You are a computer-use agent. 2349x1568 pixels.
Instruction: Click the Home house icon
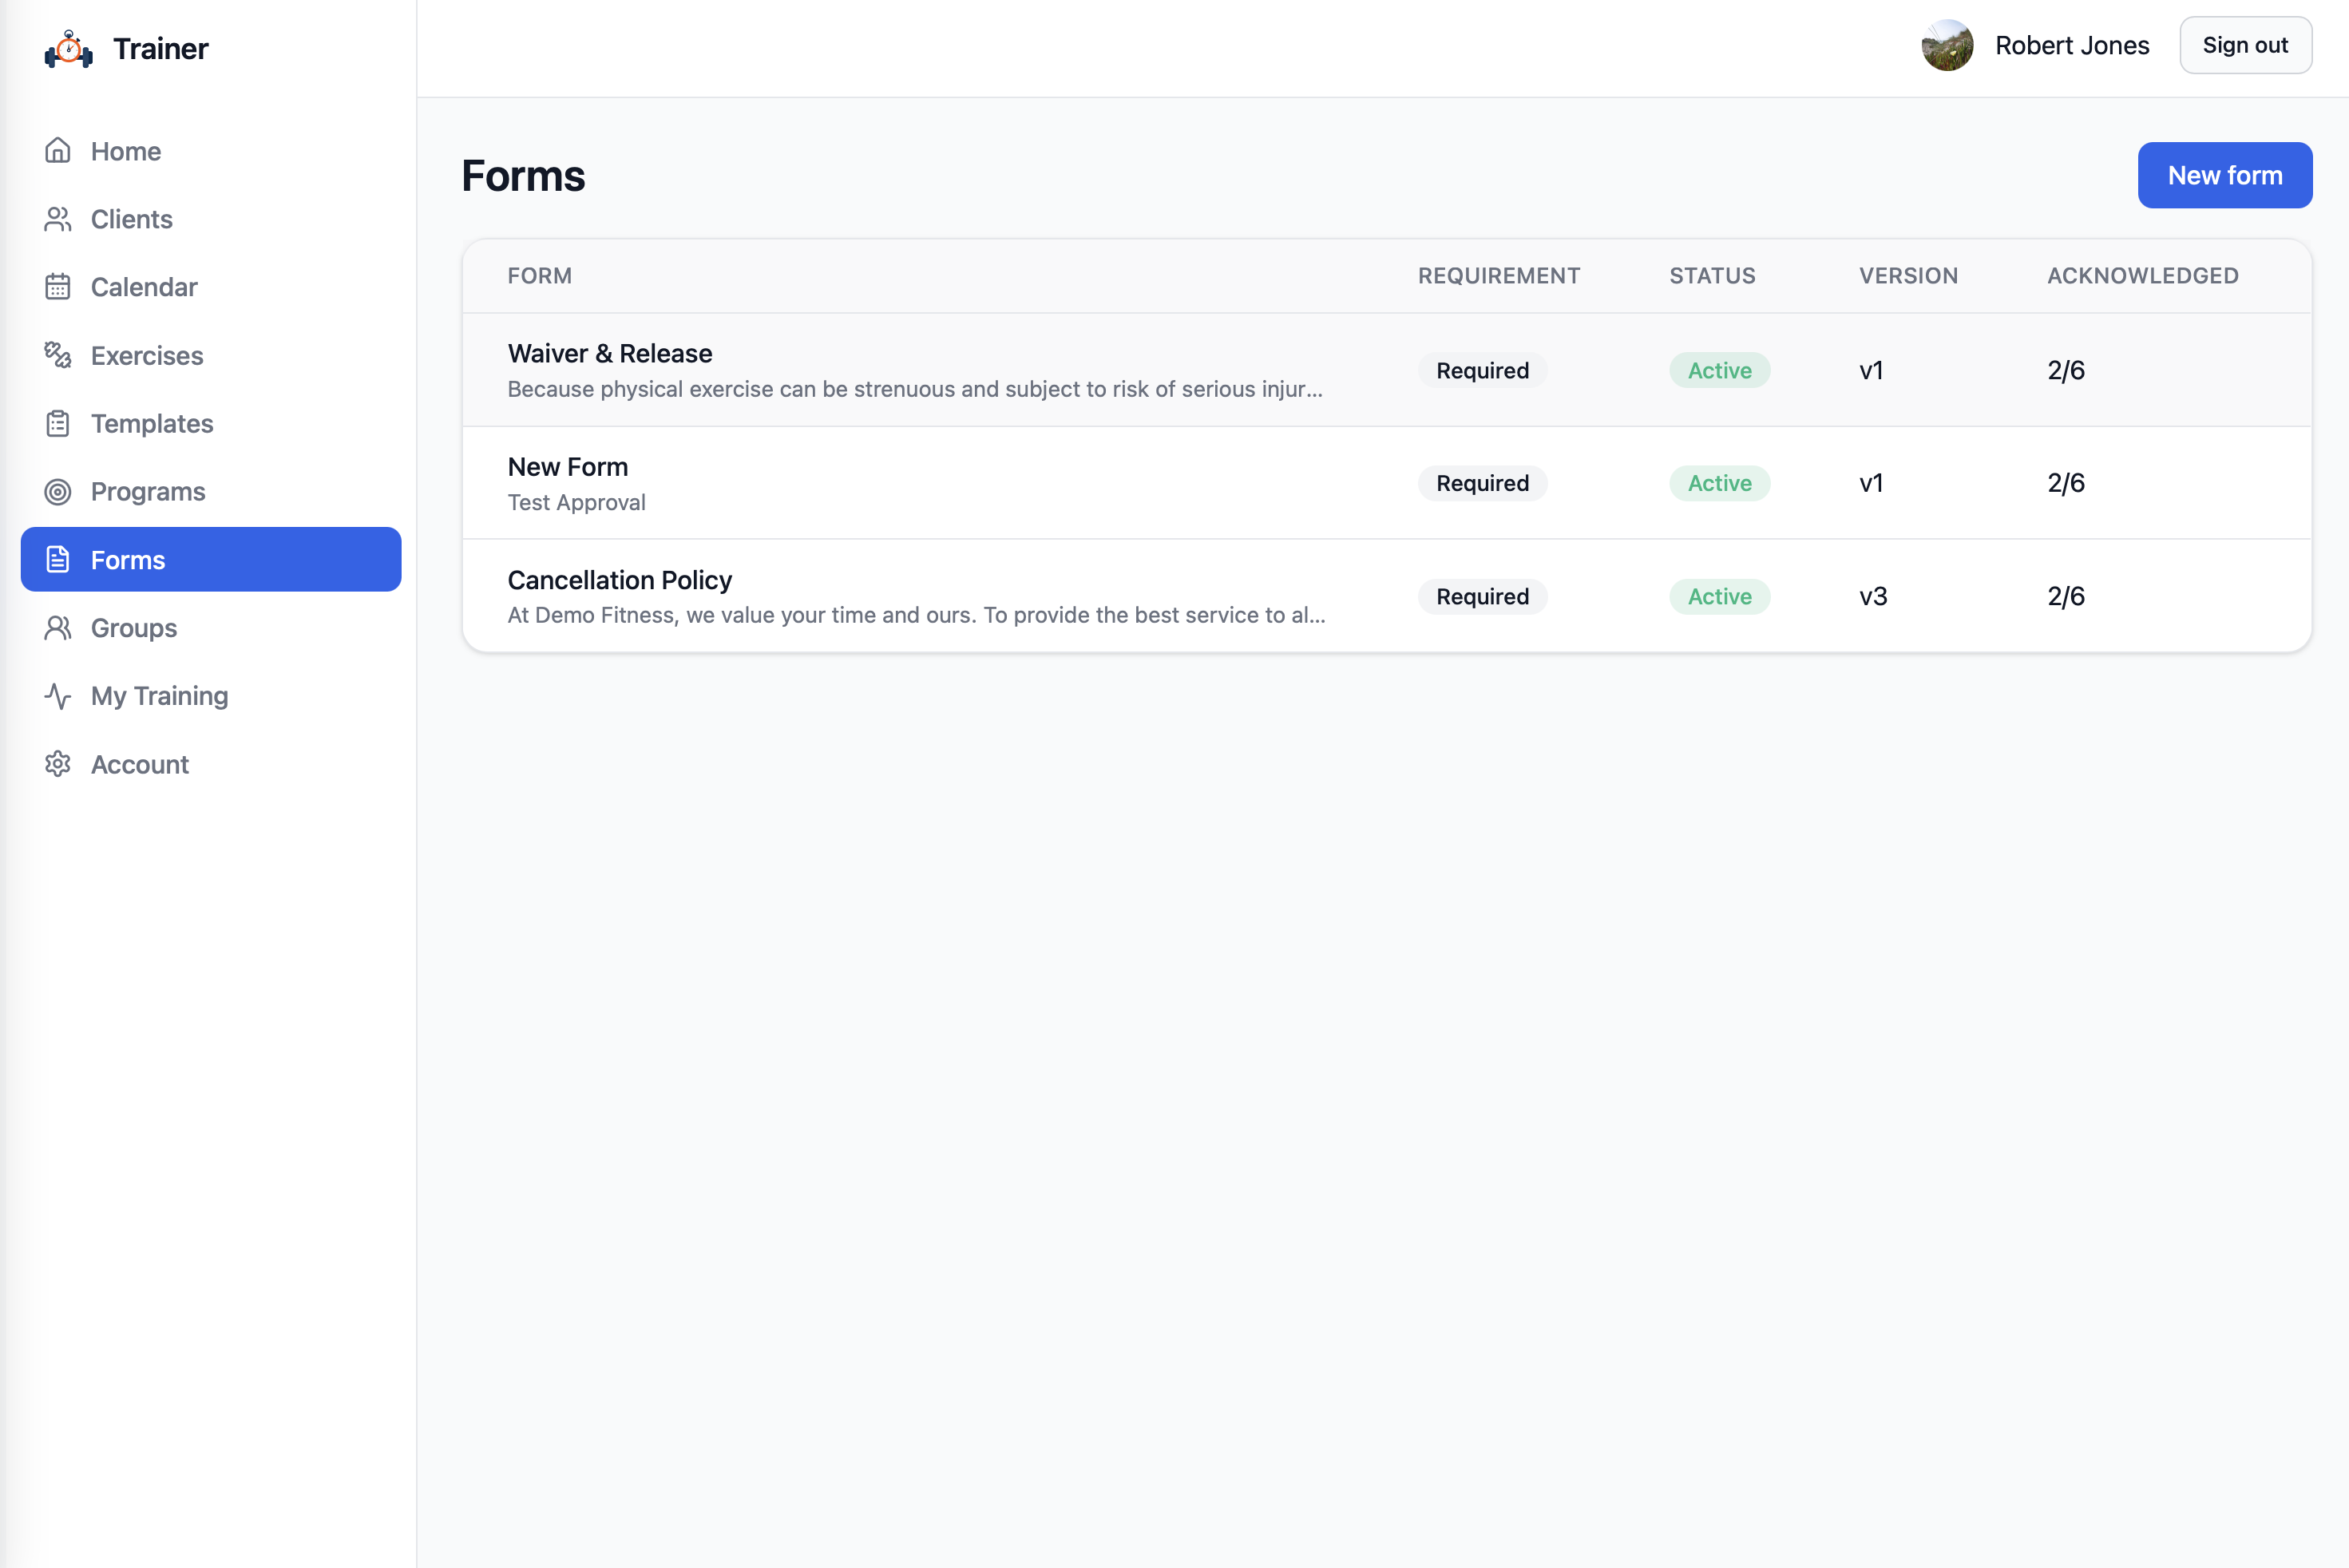58,151
